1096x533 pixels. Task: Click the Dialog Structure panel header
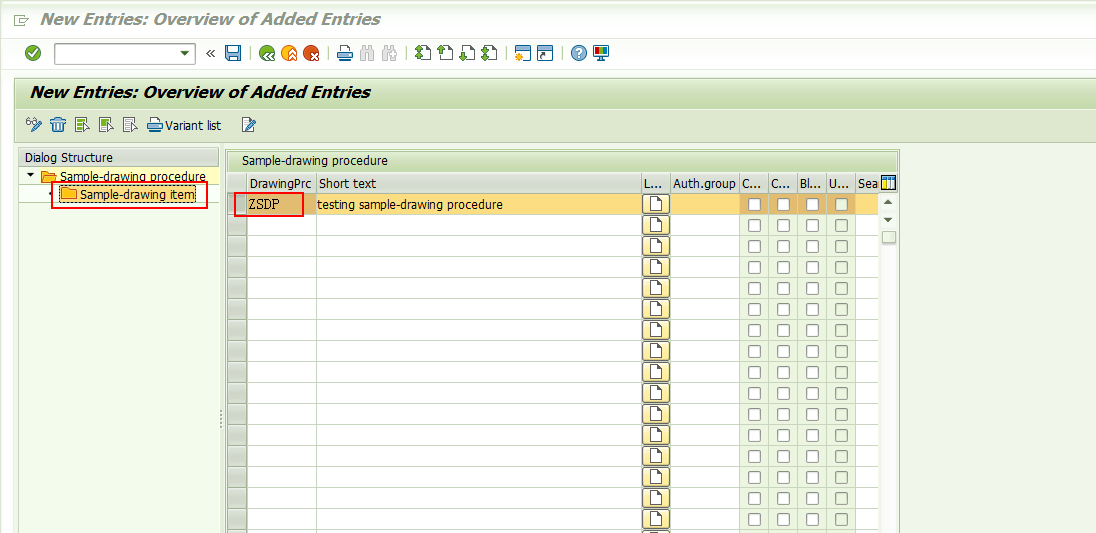point(118,158)
